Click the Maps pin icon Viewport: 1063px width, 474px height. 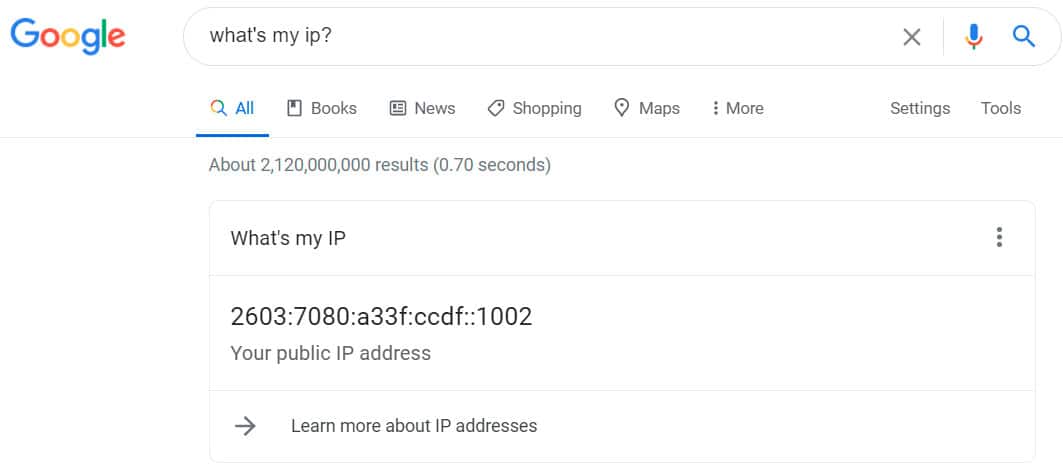pyautogui.click(x=622, y=108)
